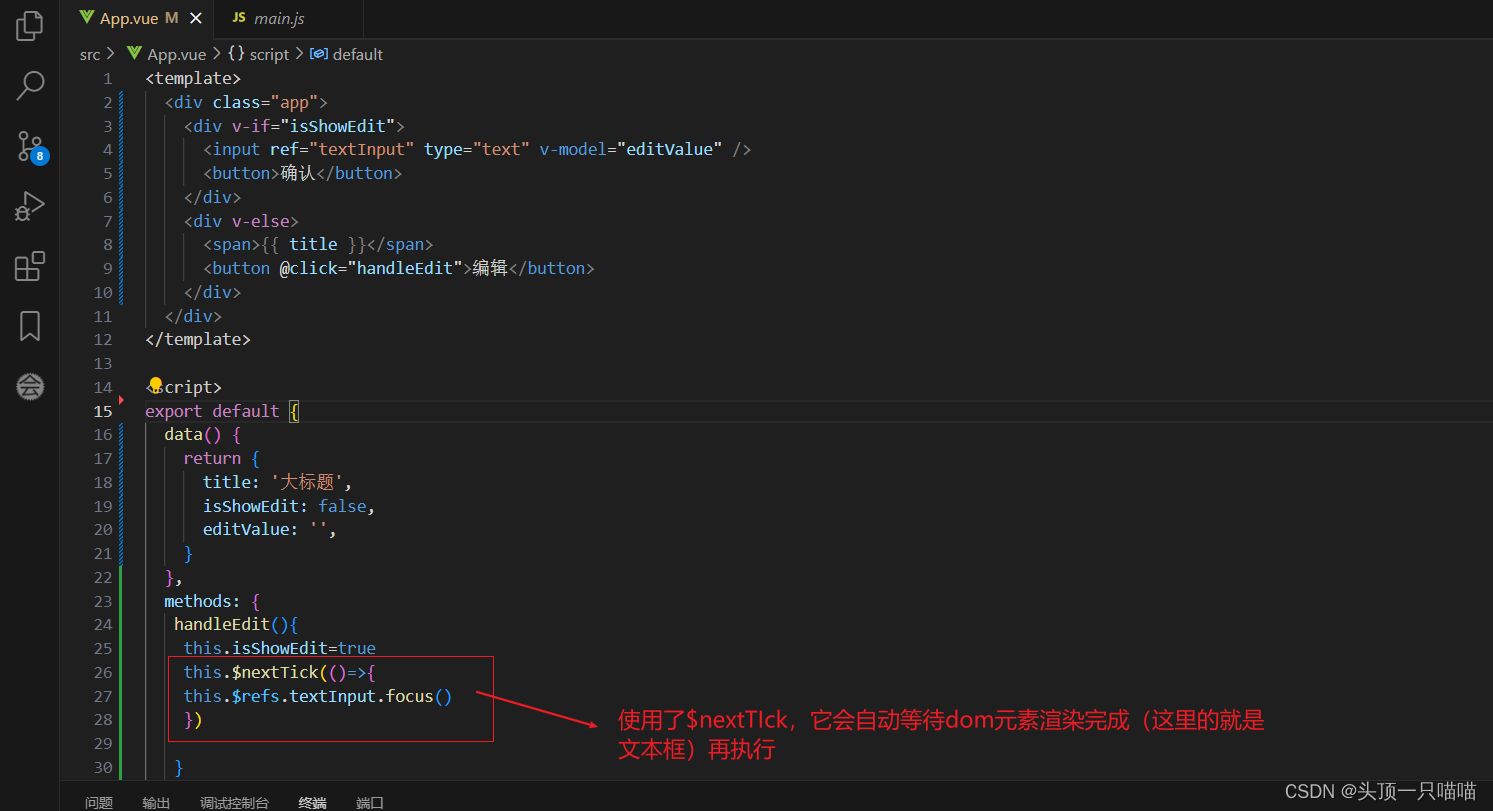Screen dimensions: 1493x811
Task: Open the default breadcrumb dropdown
Action: [x=356, y=54]
